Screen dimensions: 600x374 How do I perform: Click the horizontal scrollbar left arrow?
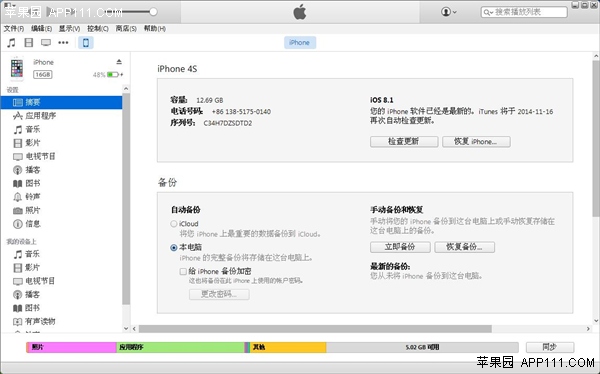point(134,328)
